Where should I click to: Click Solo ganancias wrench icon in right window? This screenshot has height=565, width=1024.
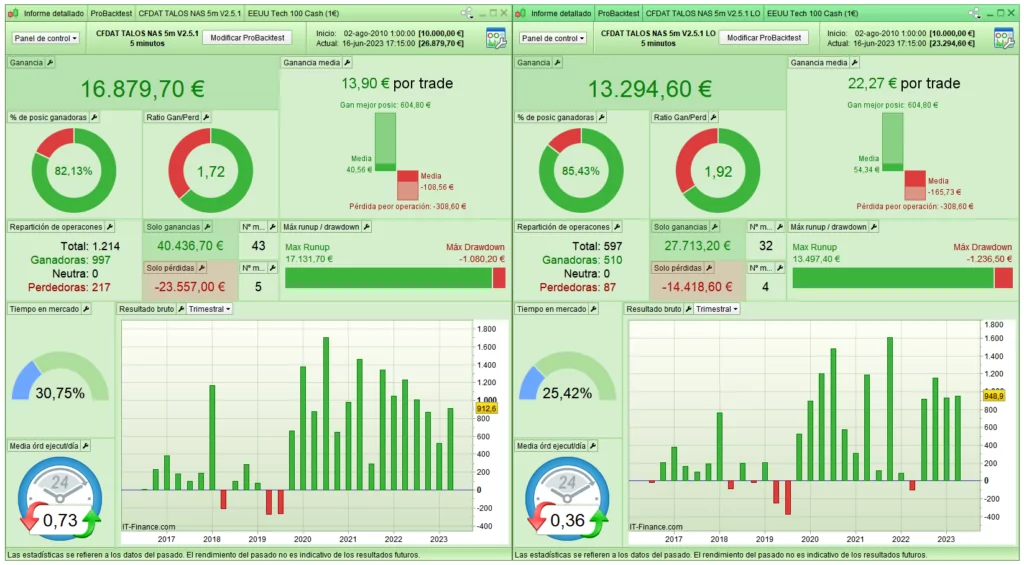coord(715,227)
